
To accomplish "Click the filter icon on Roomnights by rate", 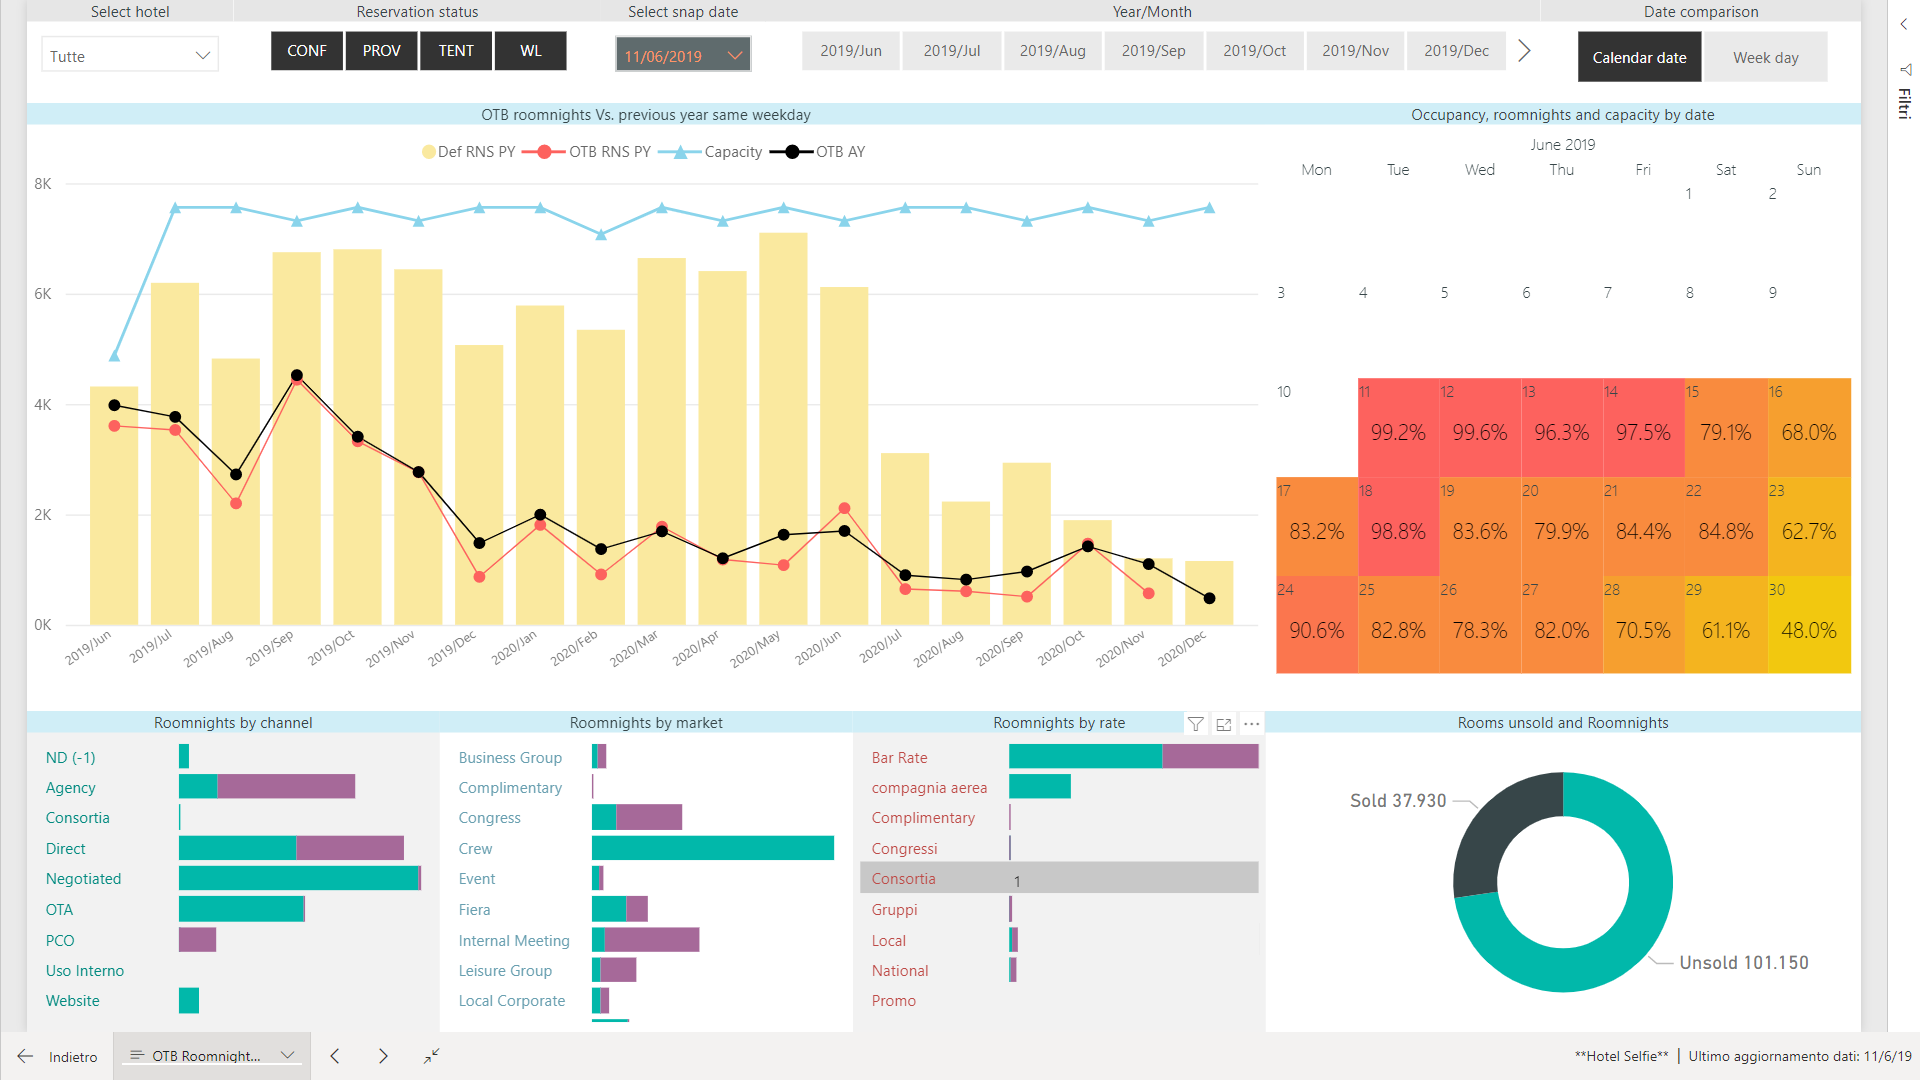I will pyautogui.click(x=1195, y=724).
